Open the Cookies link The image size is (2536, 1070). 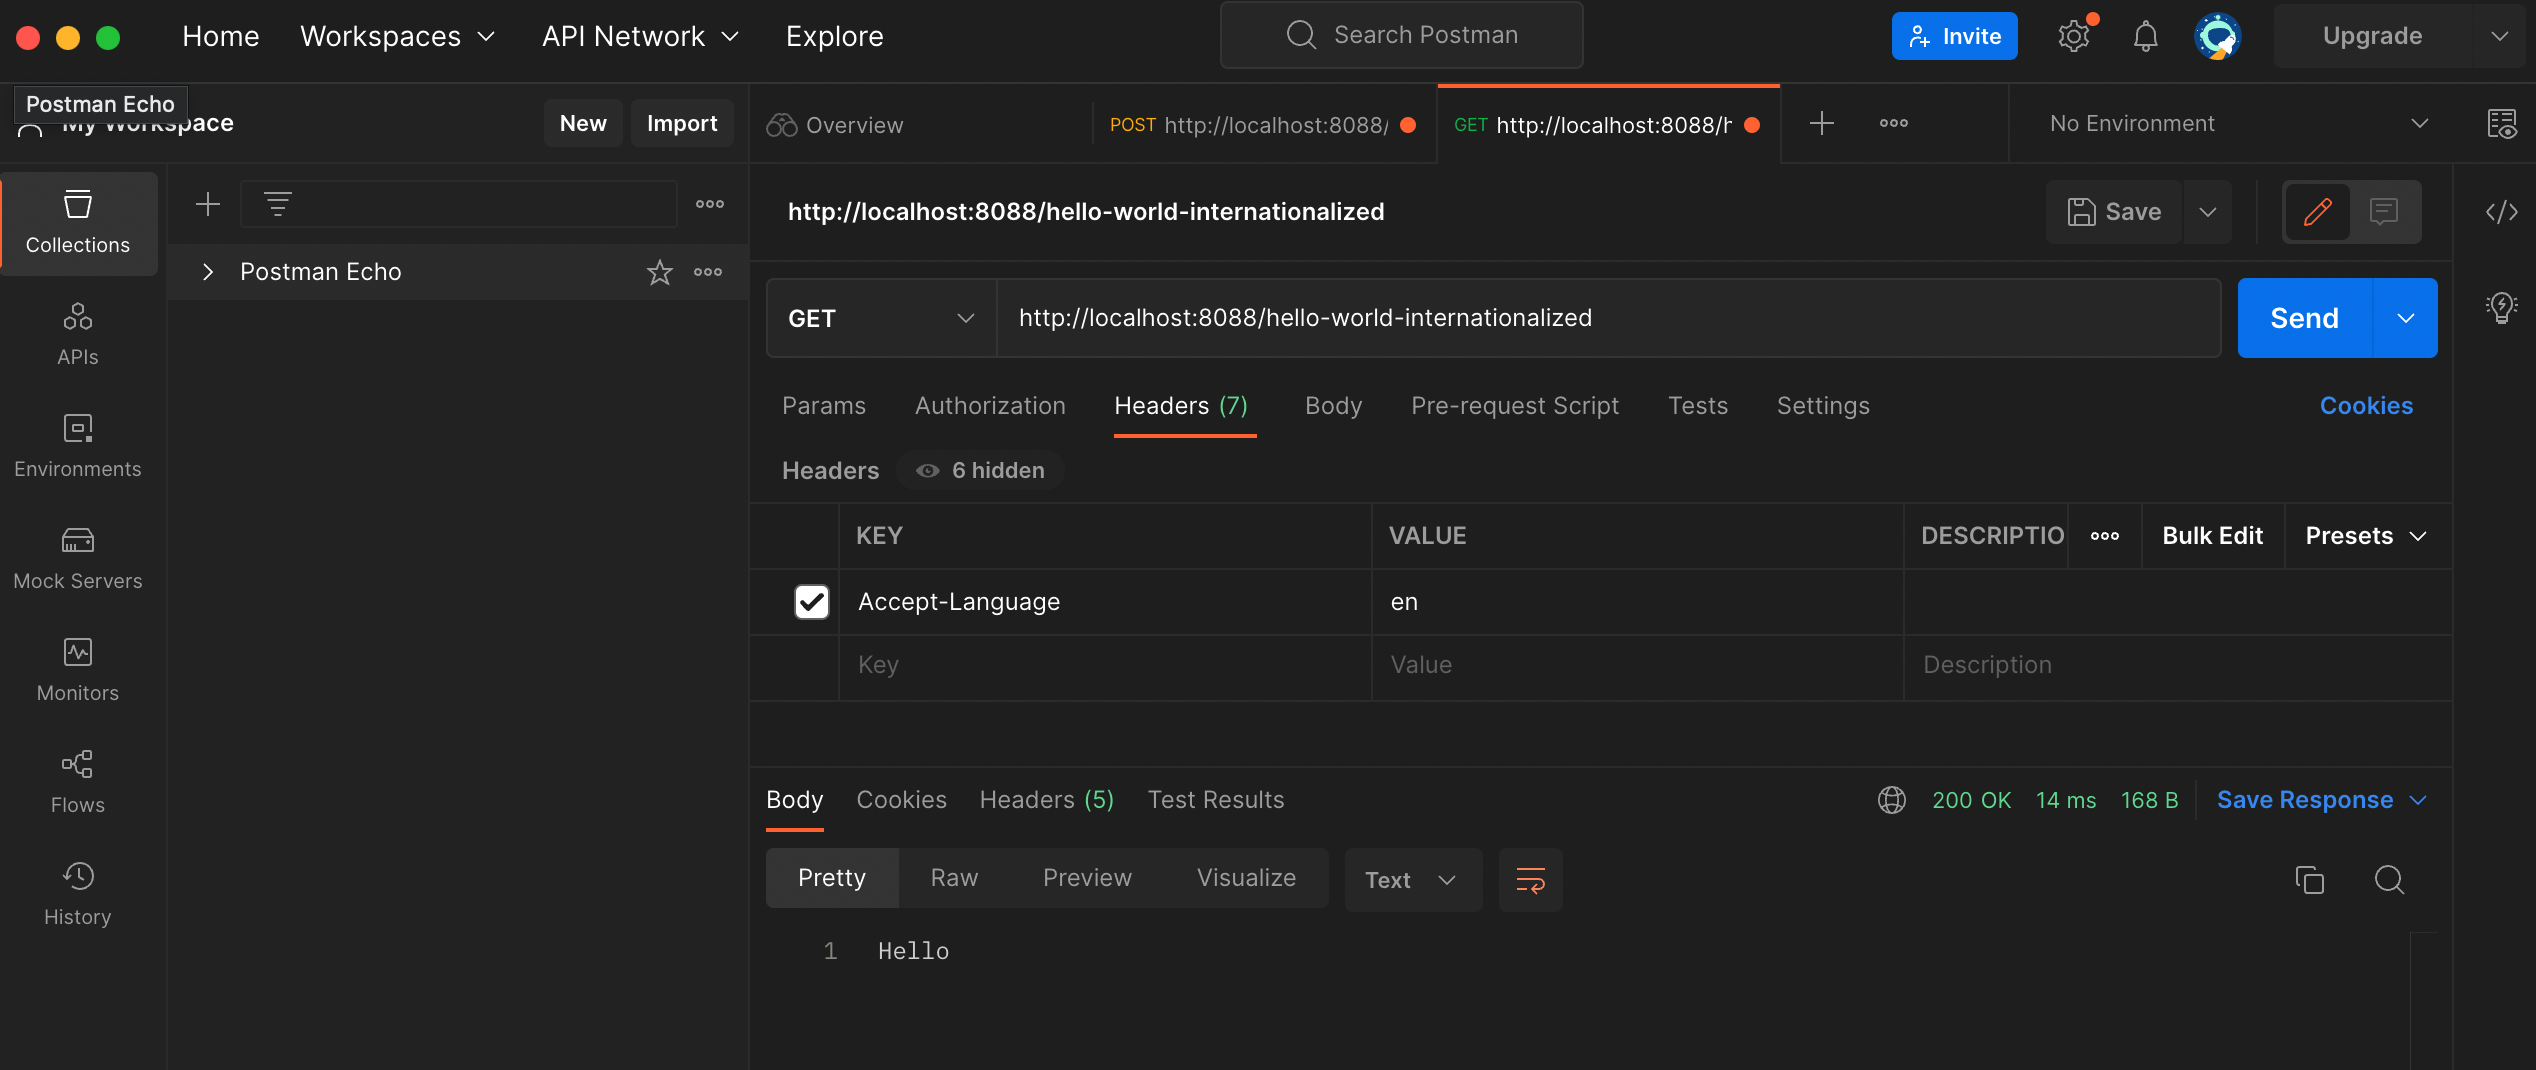click(2366, 406)
